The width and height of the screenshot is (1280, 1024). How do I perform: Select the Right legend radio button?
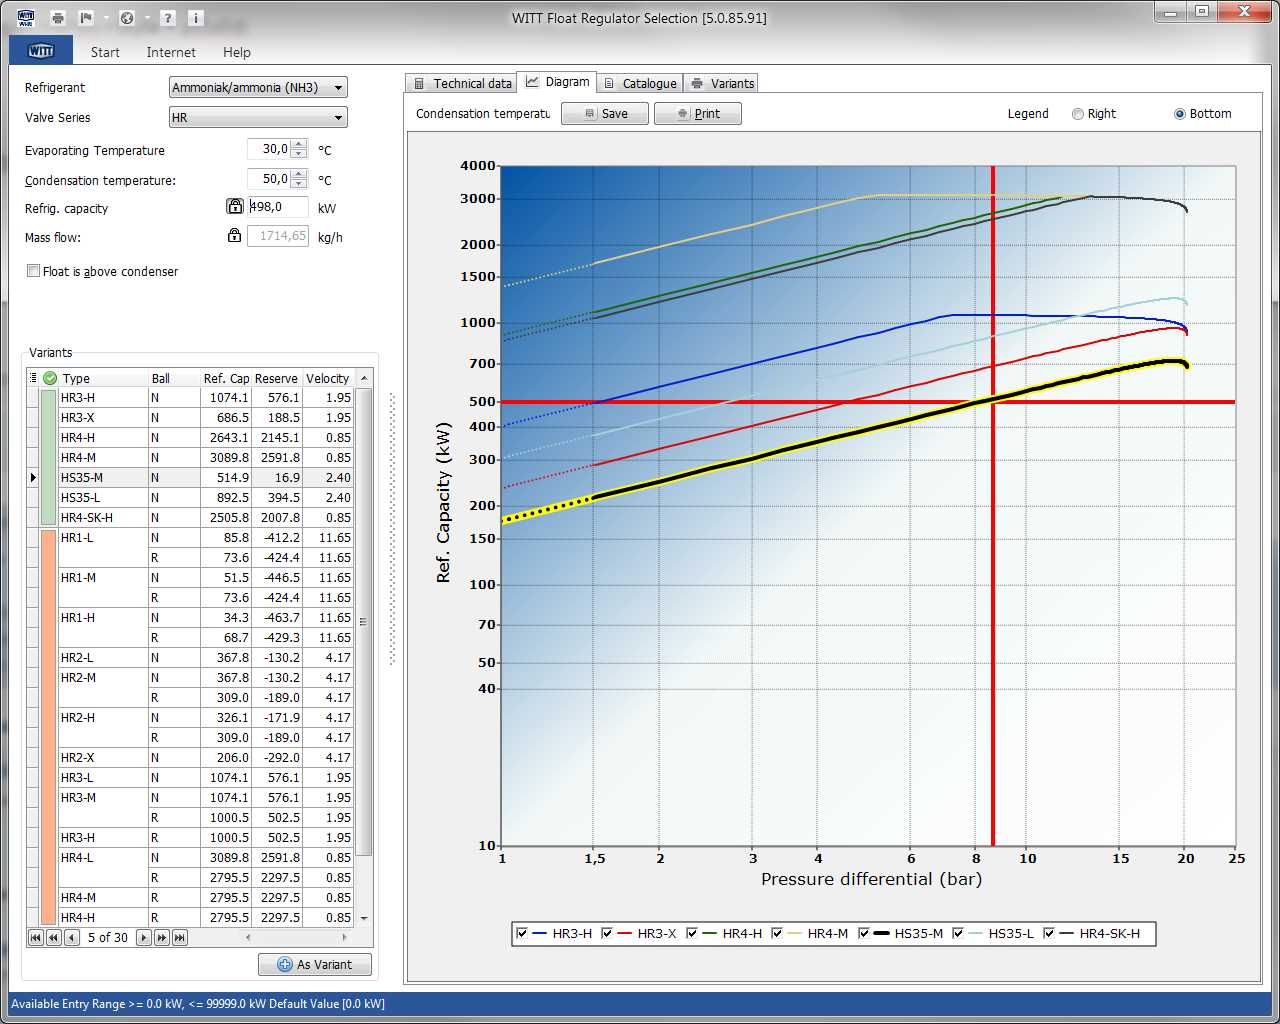(x=1078, y=114)
